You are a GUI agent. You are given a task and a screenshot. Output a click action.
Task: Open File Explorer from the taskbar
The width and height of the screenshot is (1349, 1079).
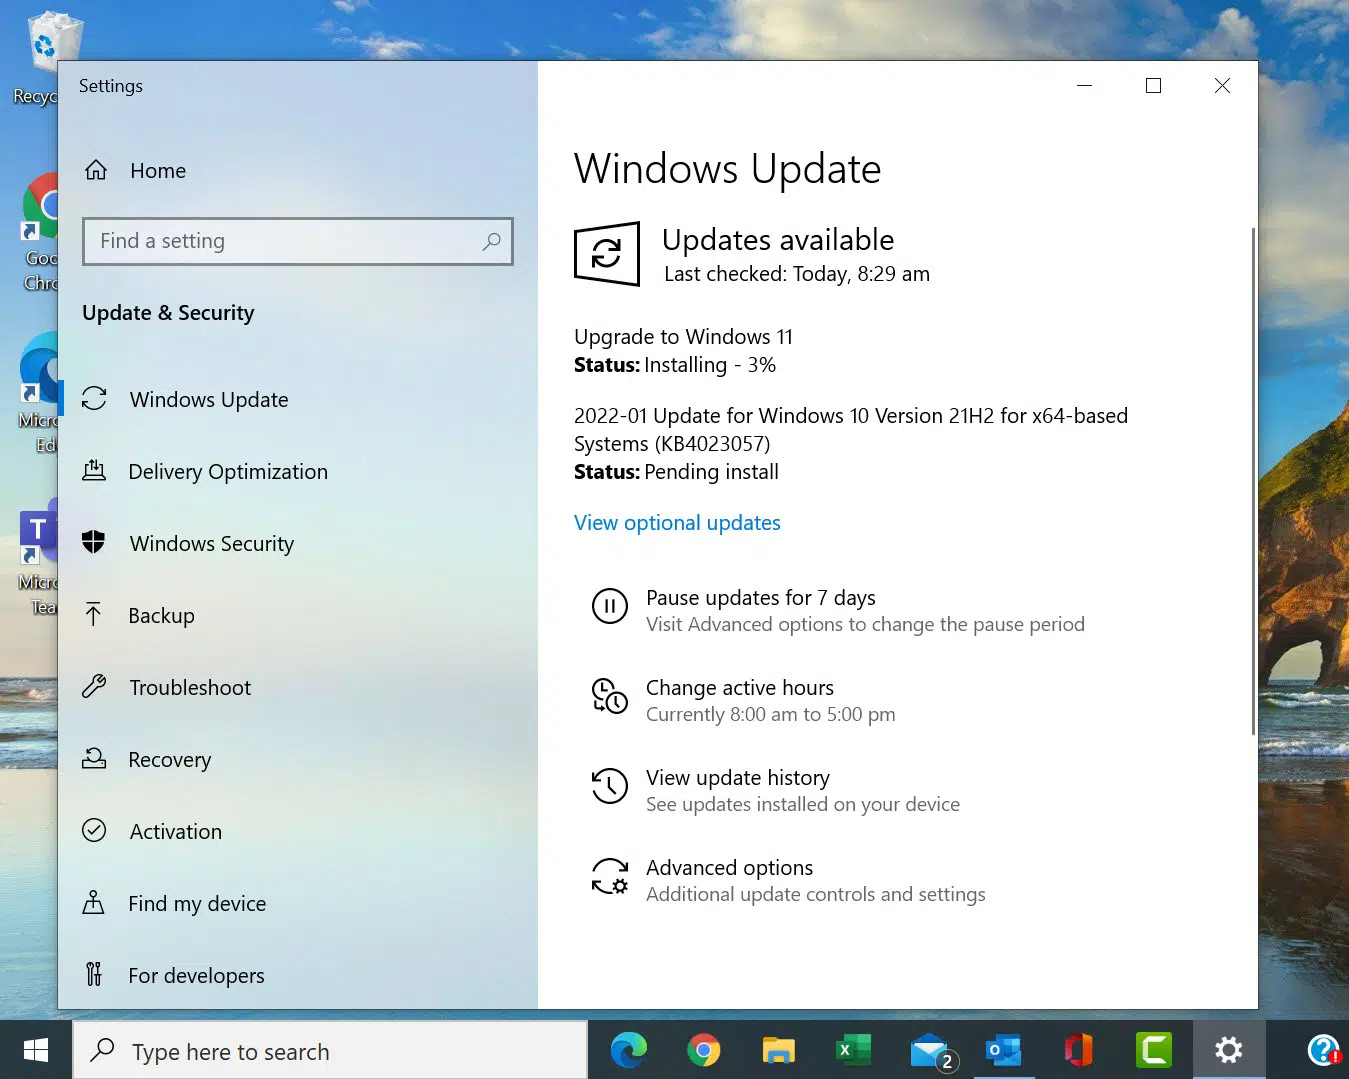point(779,1050)
